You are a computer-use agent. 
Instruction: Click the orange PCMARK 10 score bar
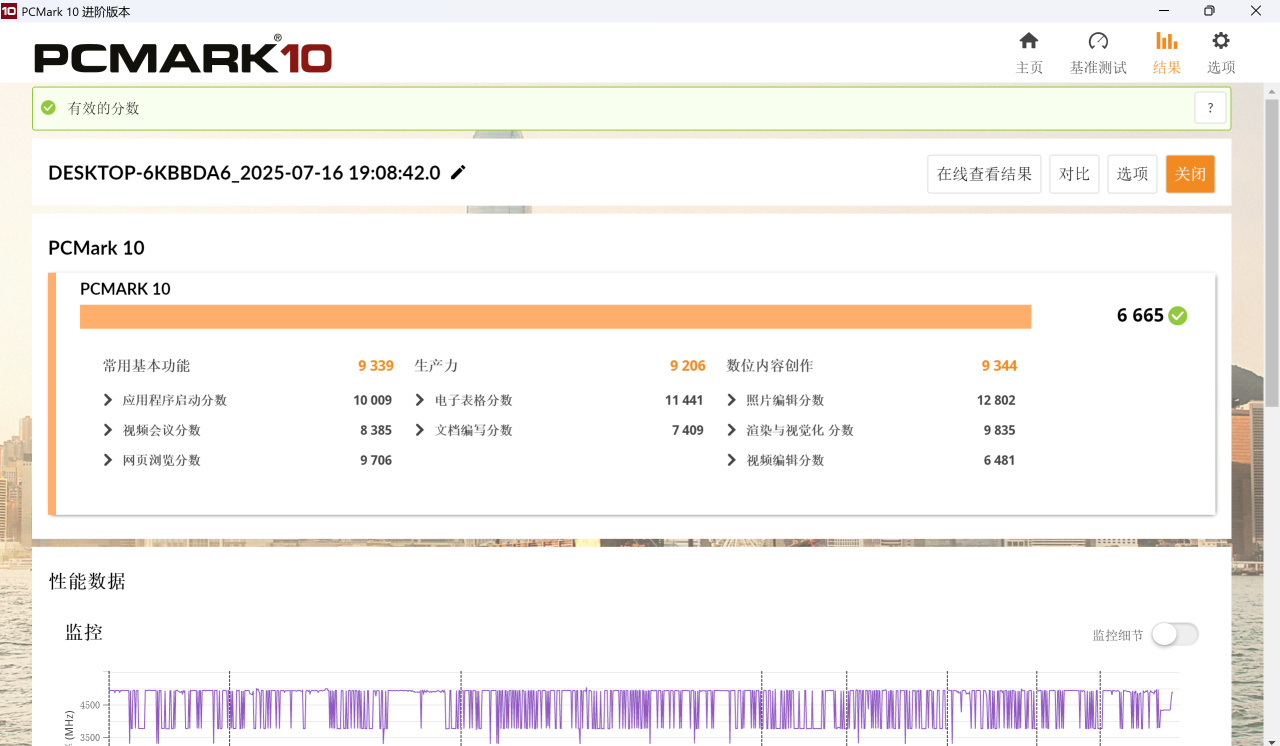pos(555,316)
